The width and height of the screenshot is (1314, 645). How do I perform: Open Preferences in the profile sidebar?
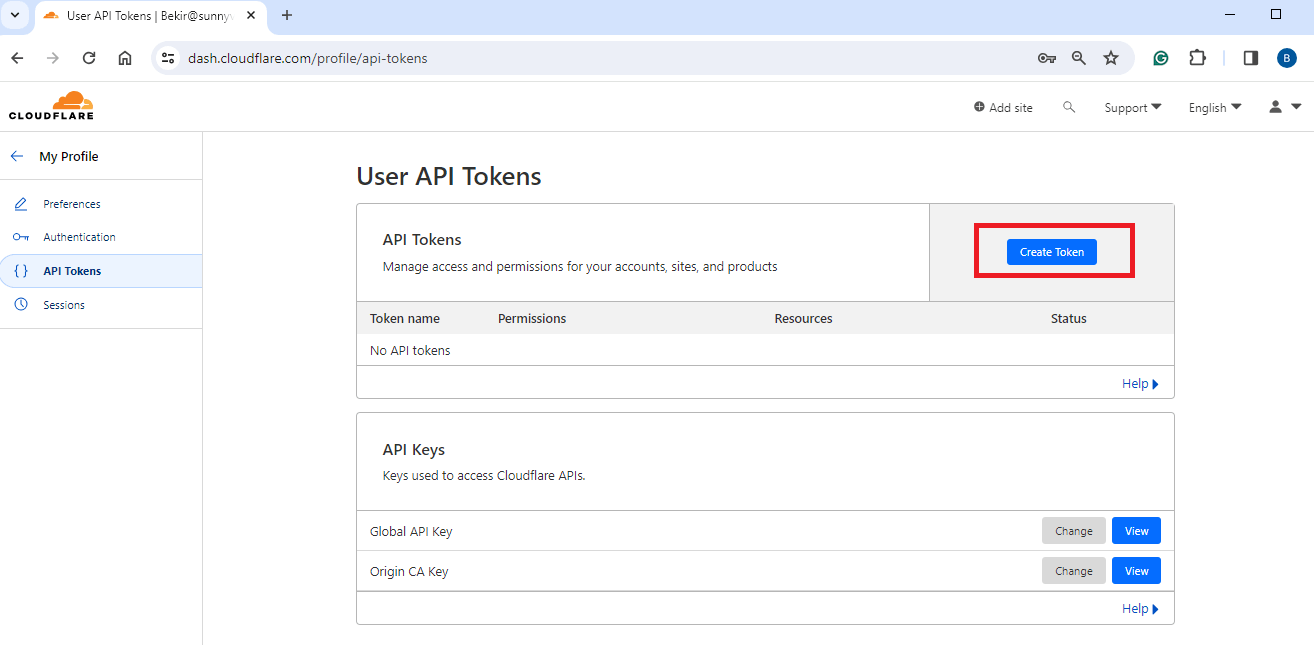tap(72, 204)
